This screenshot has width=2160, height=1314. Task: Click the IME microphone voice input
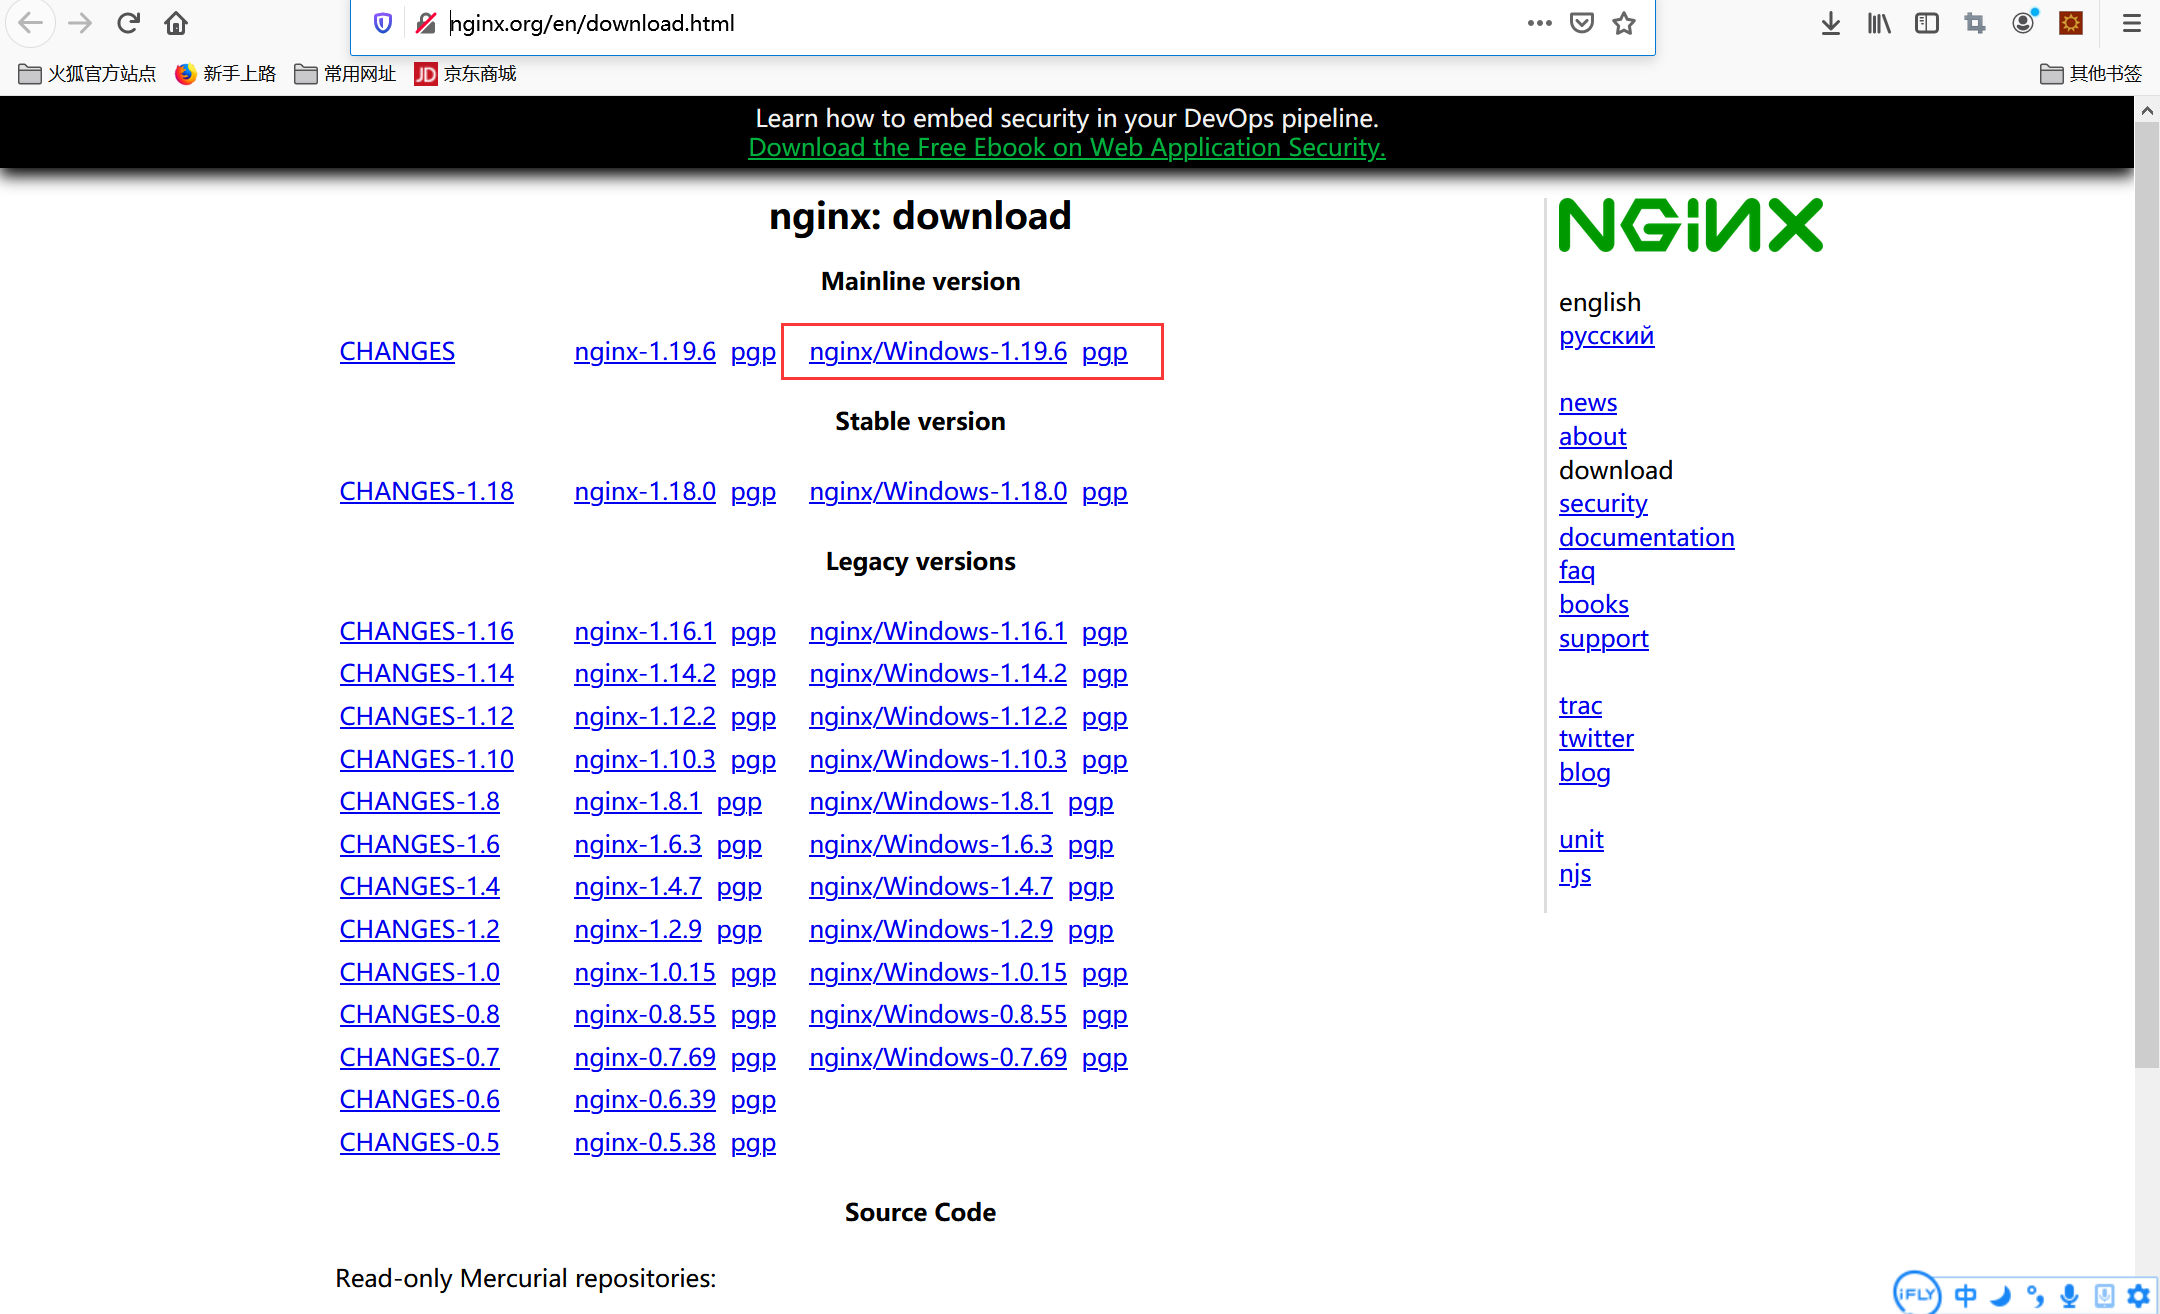[x=2070, y=1296]
